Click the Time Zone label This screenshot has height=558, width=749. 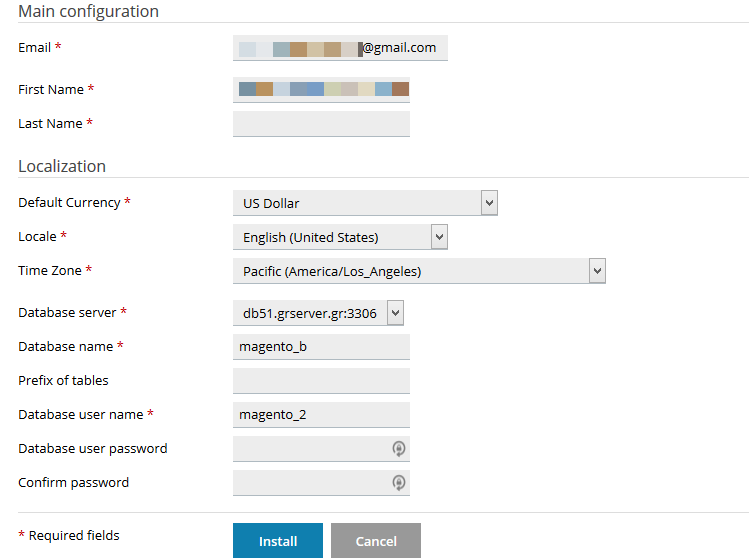click(50, 270)
